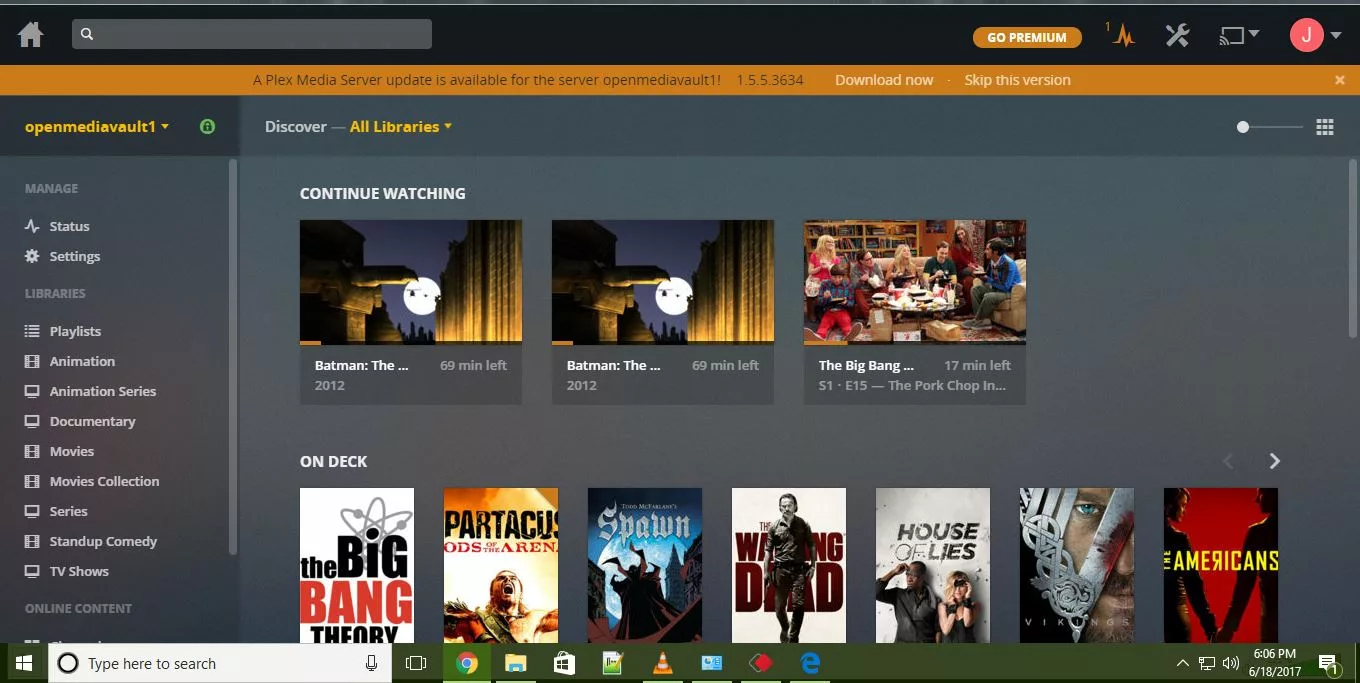
Task: Launch VLC from the taskbar
Action: tap(662, 663)
